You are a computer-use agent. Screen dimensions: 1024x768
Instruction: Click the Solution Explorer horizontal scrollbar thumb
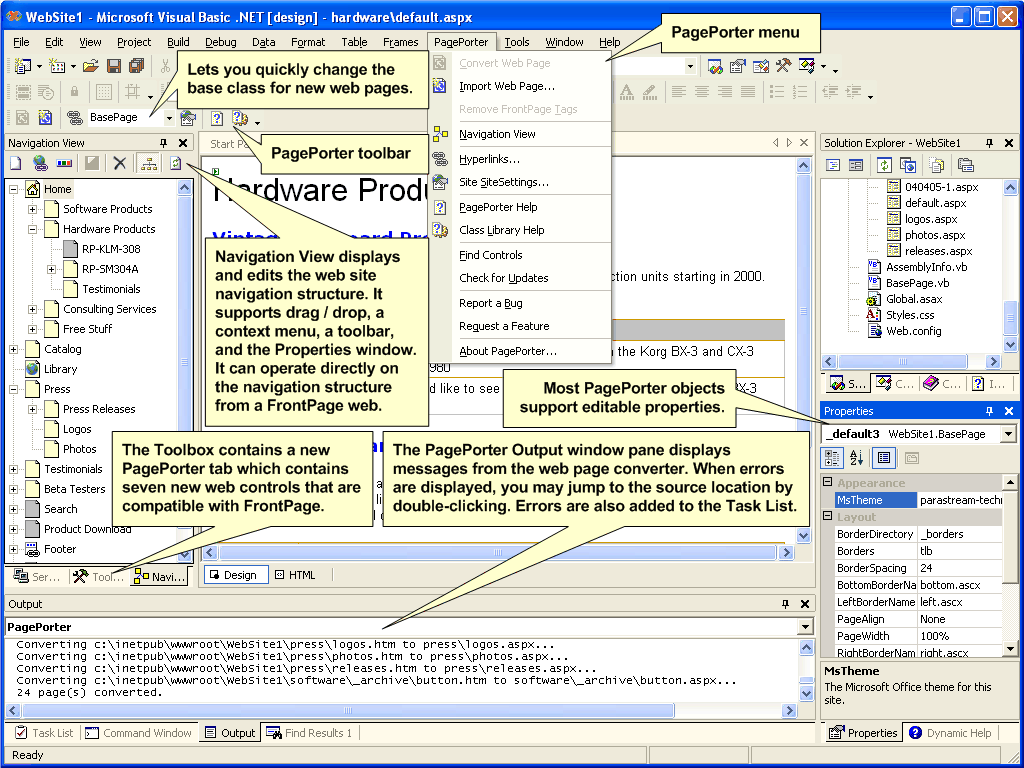click(903, 361)
